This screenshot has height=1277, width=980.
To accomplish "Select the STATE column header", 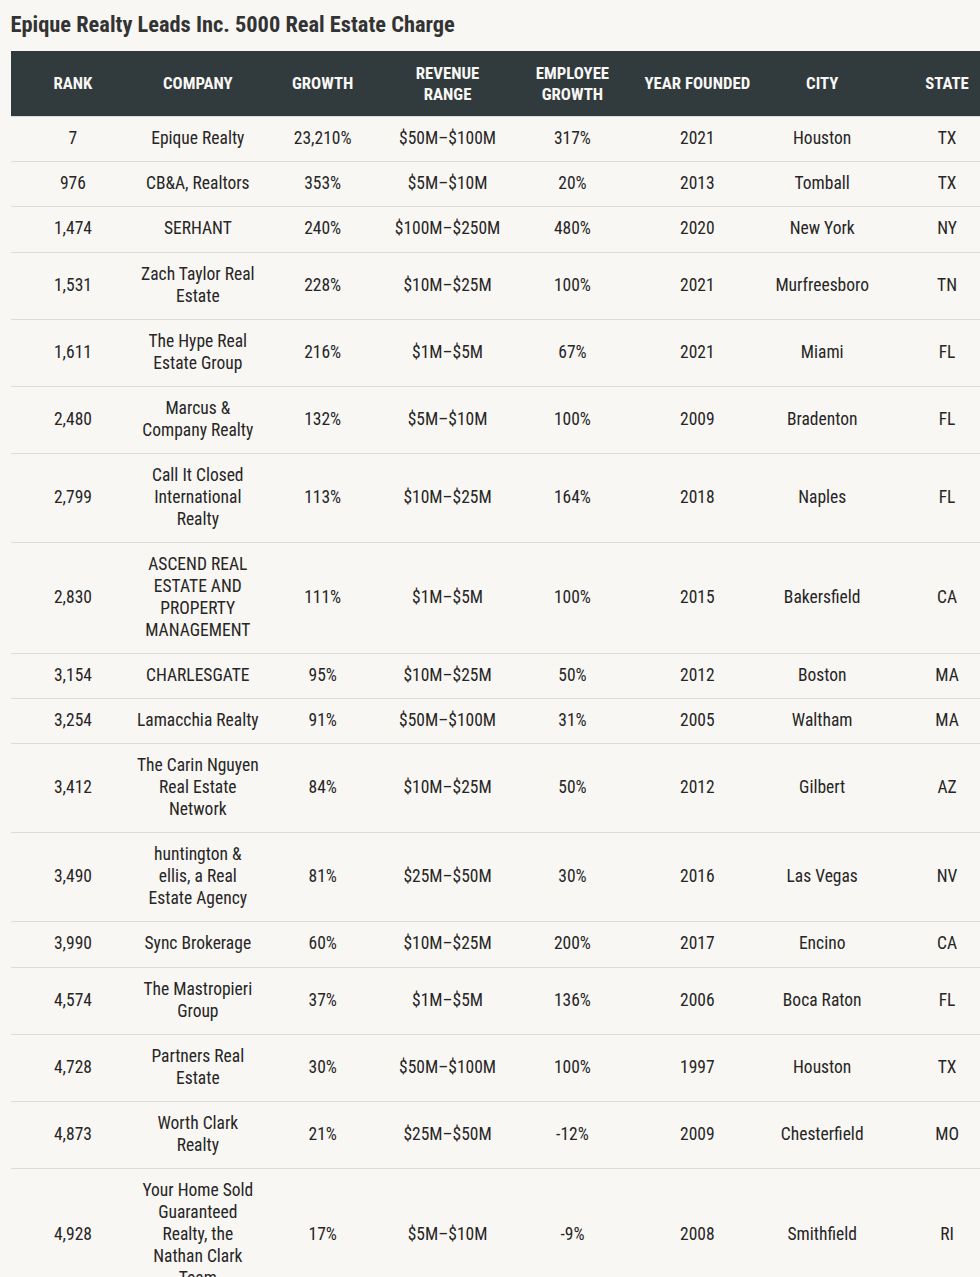I will click(946, 84).
